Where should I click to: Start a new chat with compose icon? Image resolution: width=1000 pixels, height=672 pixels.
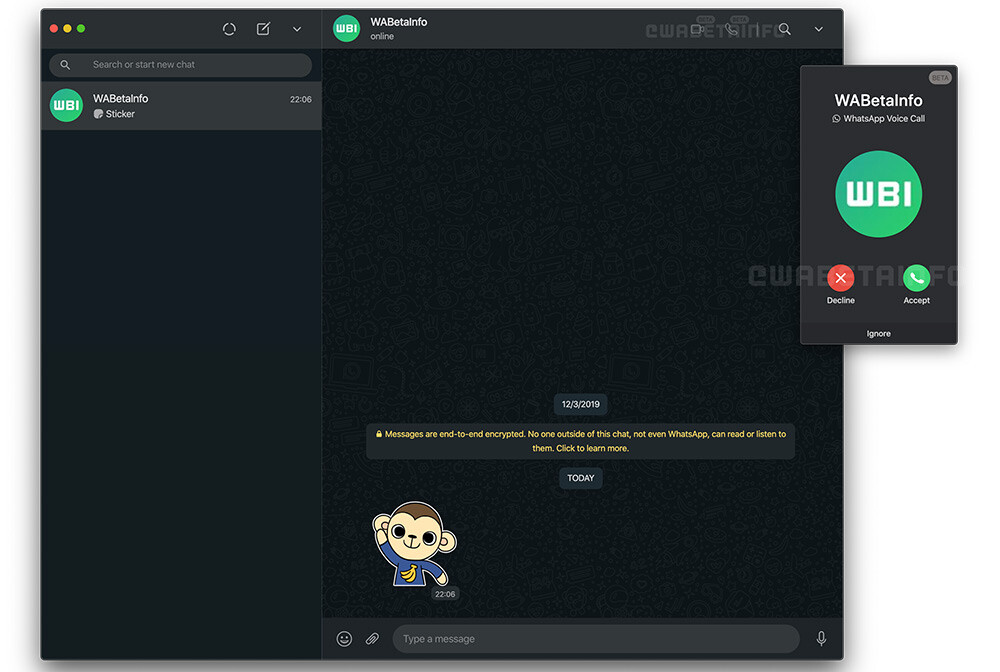pos(263,29)
